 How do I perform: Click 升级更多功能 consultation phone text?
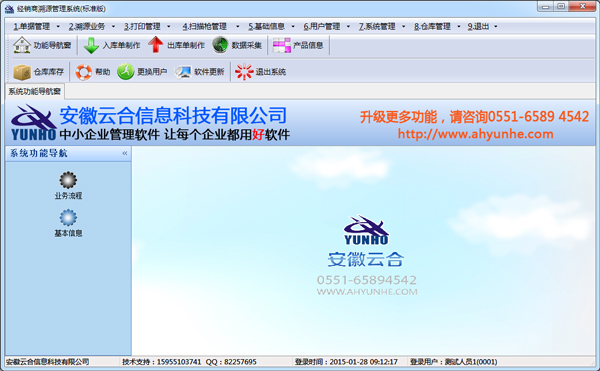click(x=474, y=116)
